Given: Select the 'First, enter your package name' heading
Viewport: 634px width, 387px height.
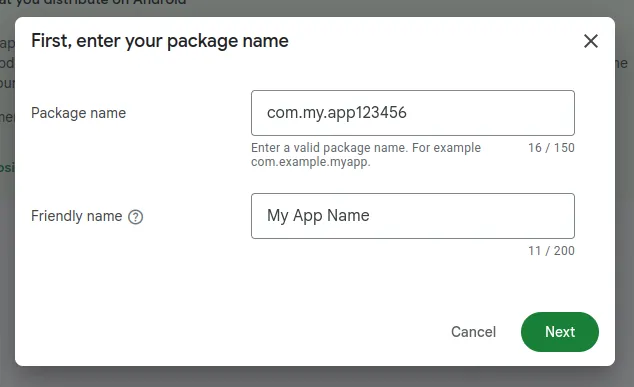Looking at the screenshot, I should click(160, 41).
